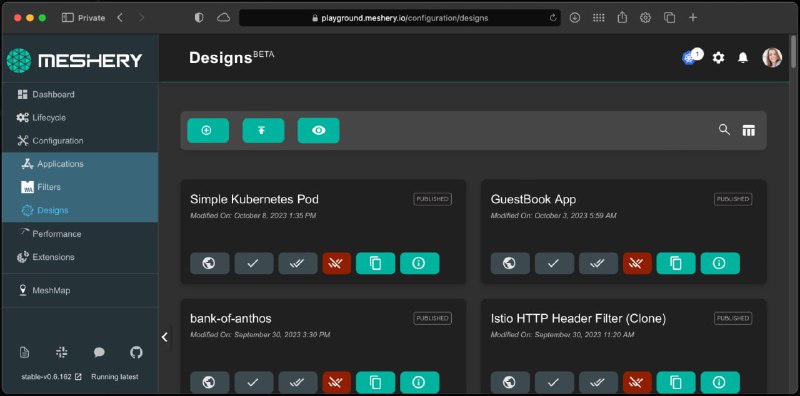Image resolution: width=800 pixels, height=396 pixels.
Task: Open info for GuestBook App
Action: click(720, 263)
